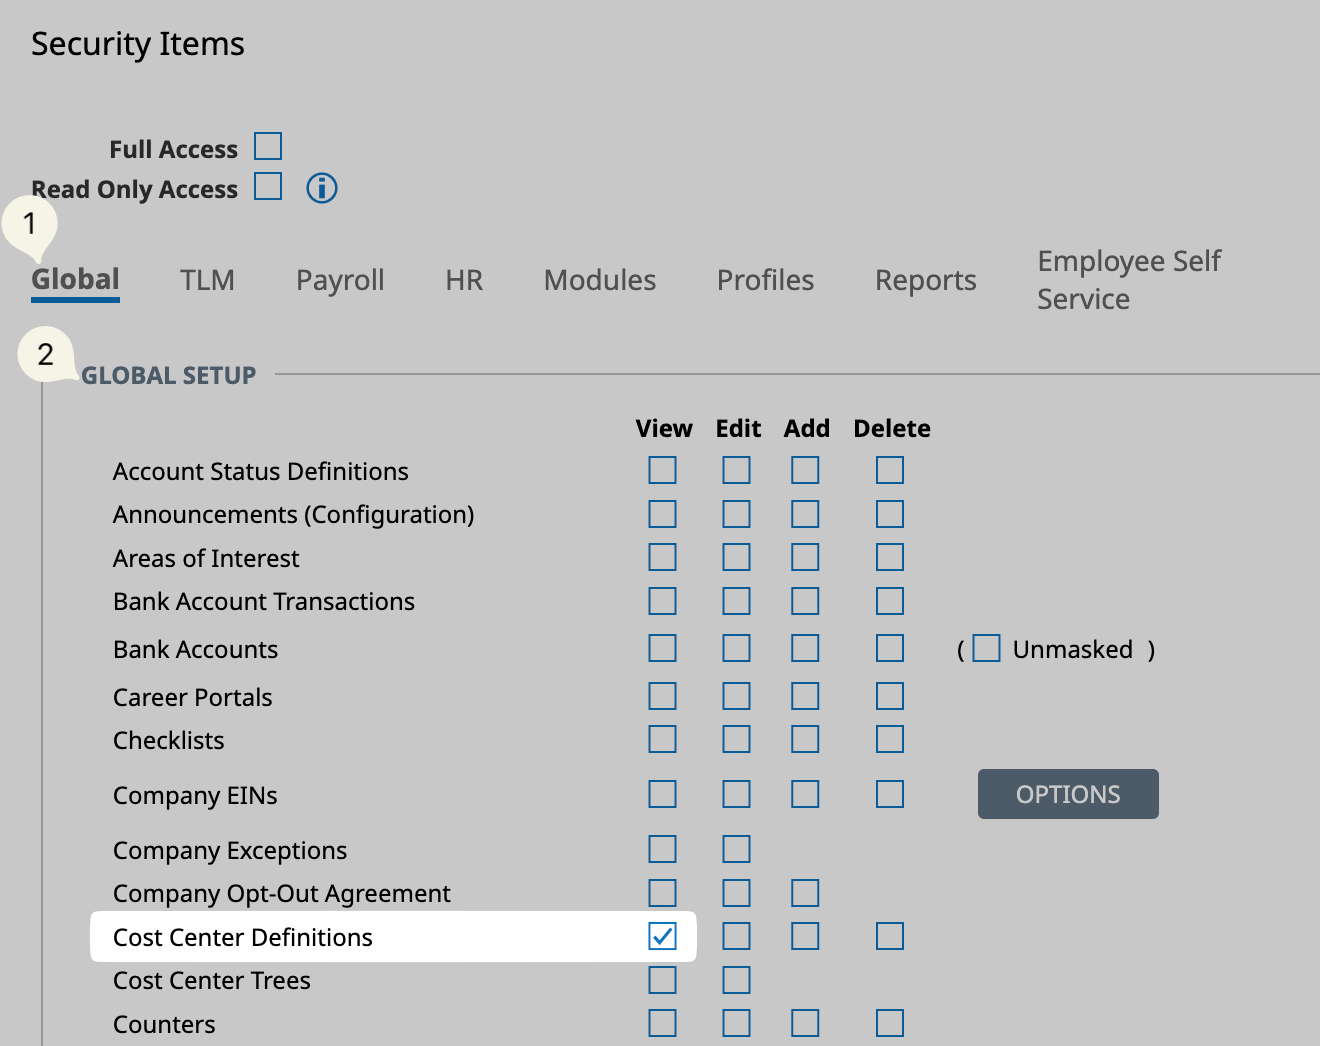Image resolution: width=1320 pixels, height=1046 pixels.
Task: Check View for Account Status Definitions
Action: pyautogui.click(x=662, y=470)
